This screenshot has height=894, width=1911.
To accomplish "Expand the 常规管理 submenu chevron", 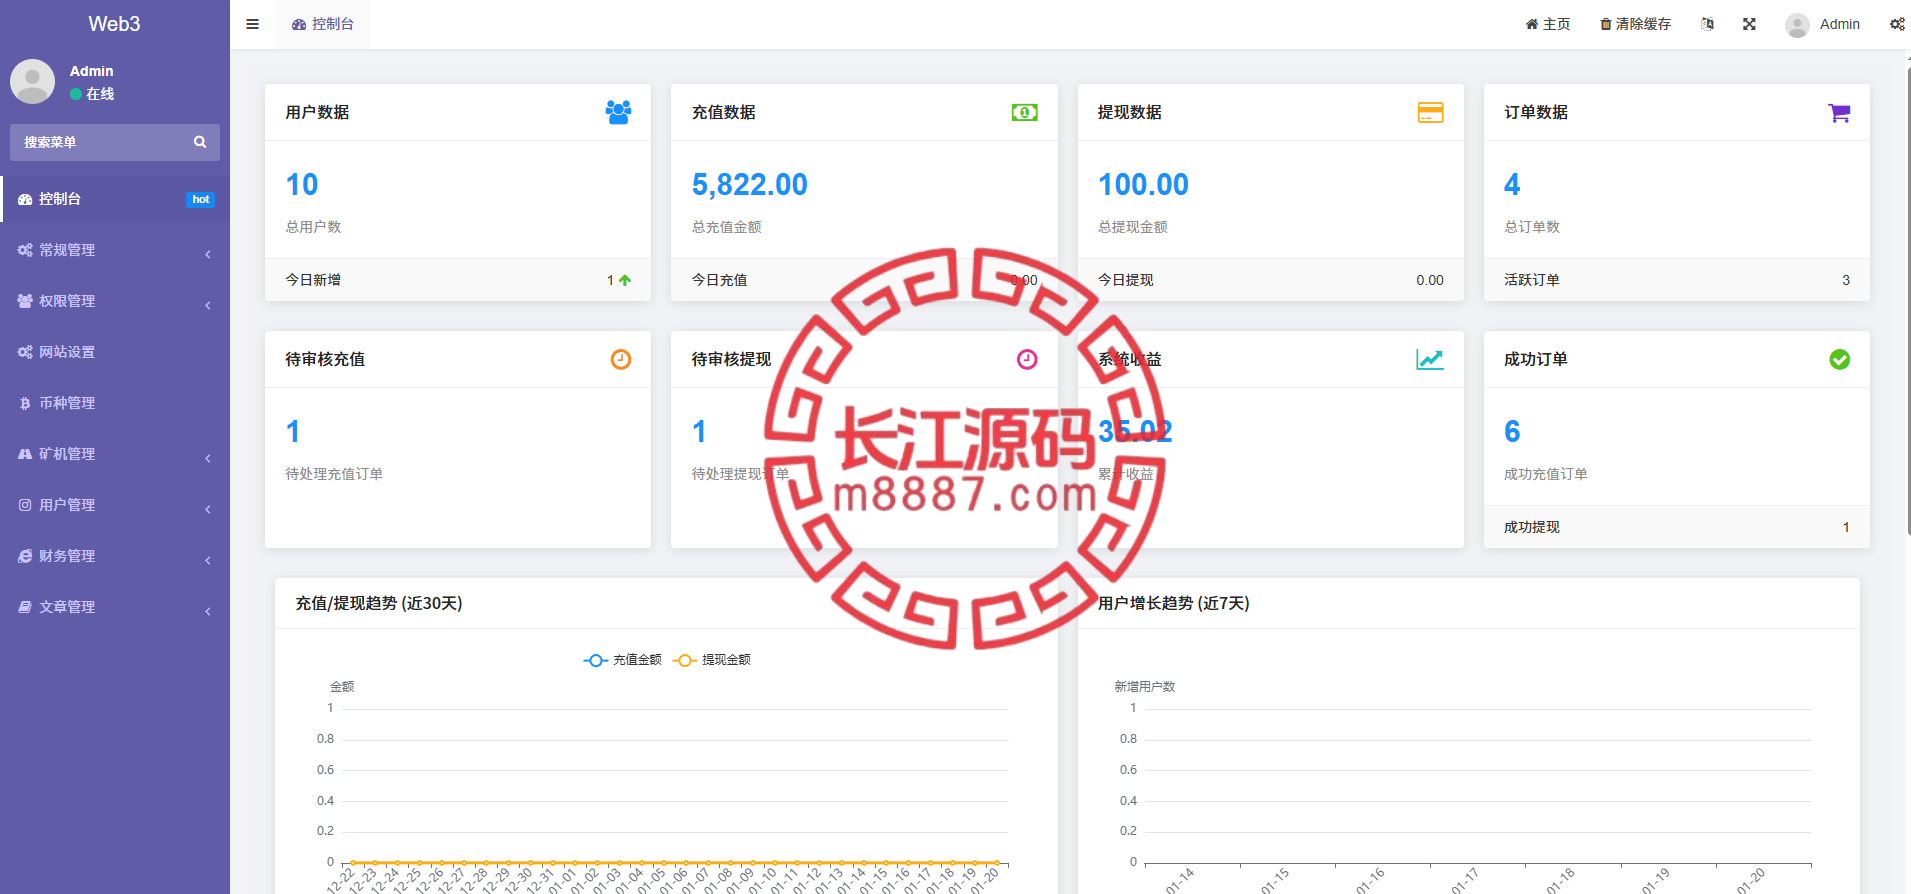I will click(208, 254).
